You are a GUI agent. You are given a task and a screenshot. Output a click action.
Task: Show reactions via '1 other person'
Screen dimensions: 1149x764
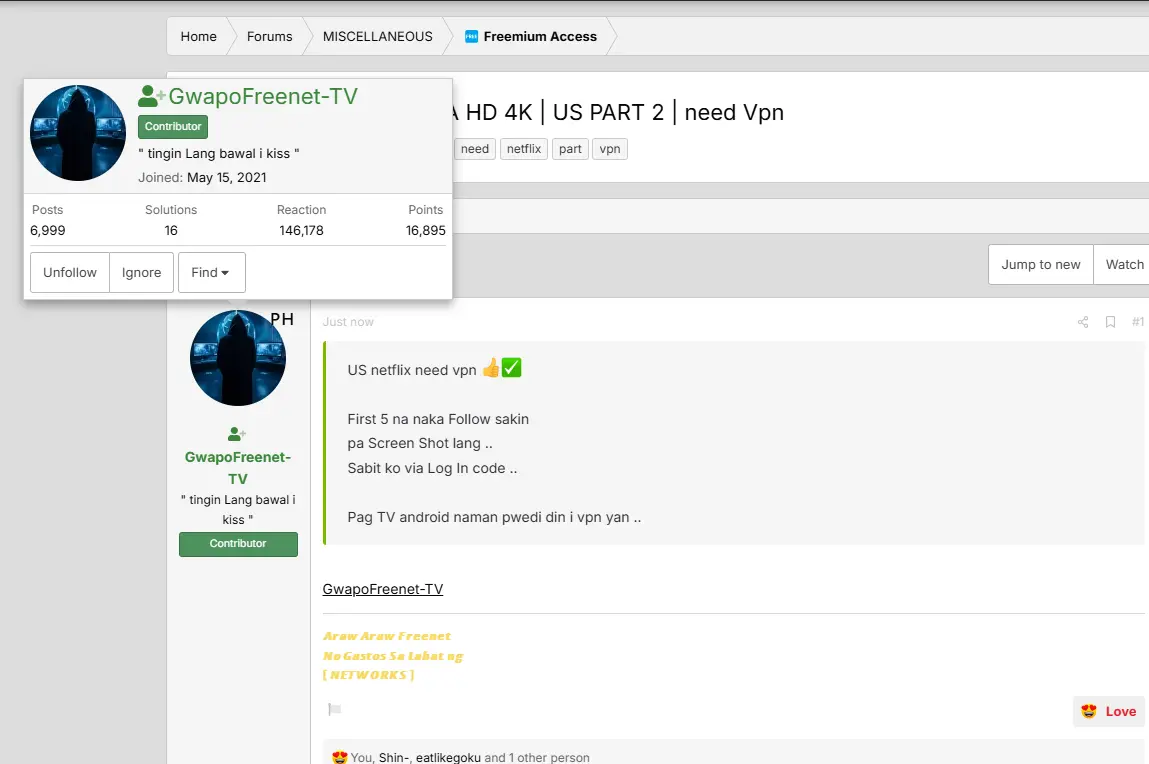click(x=549, y=757)
